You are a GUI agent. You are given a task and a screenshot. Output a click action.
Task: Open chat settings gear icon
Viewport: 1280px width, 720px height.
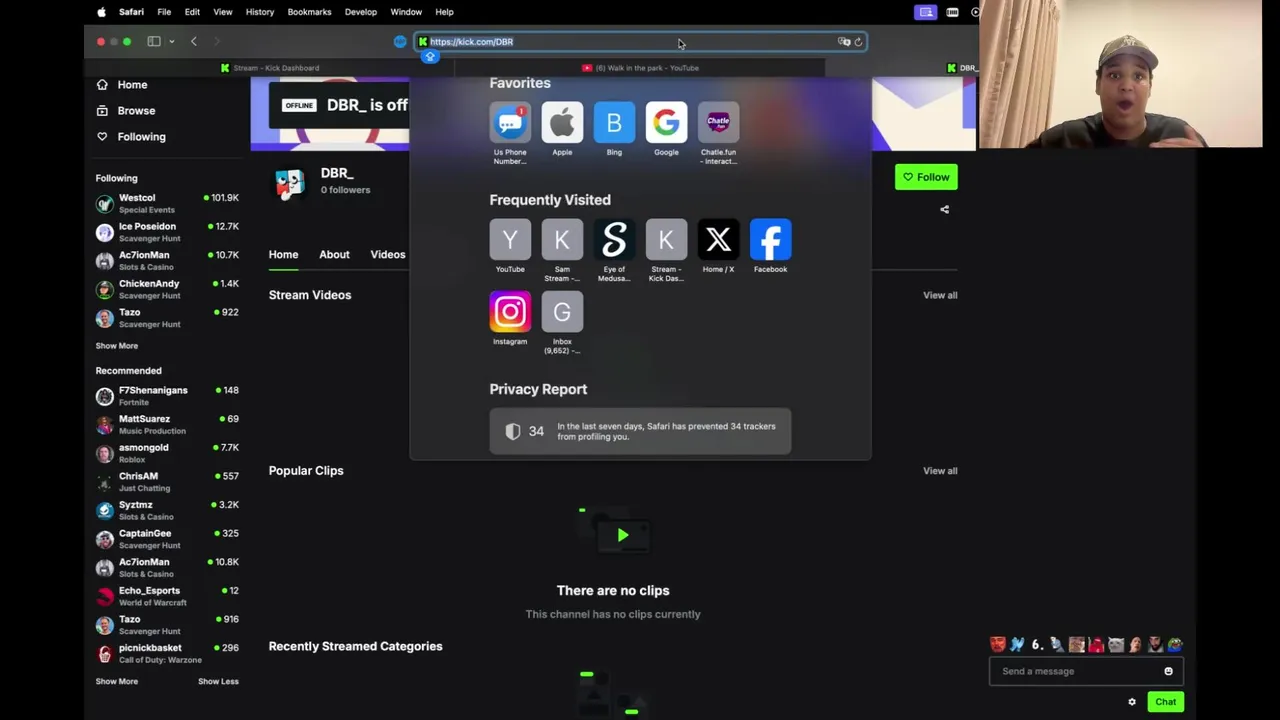pos(1132,702)
